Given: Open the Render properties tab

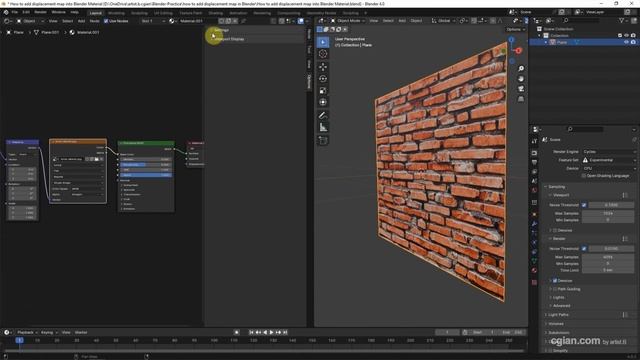Looking at the screenshot, I should tap(534, 153).
